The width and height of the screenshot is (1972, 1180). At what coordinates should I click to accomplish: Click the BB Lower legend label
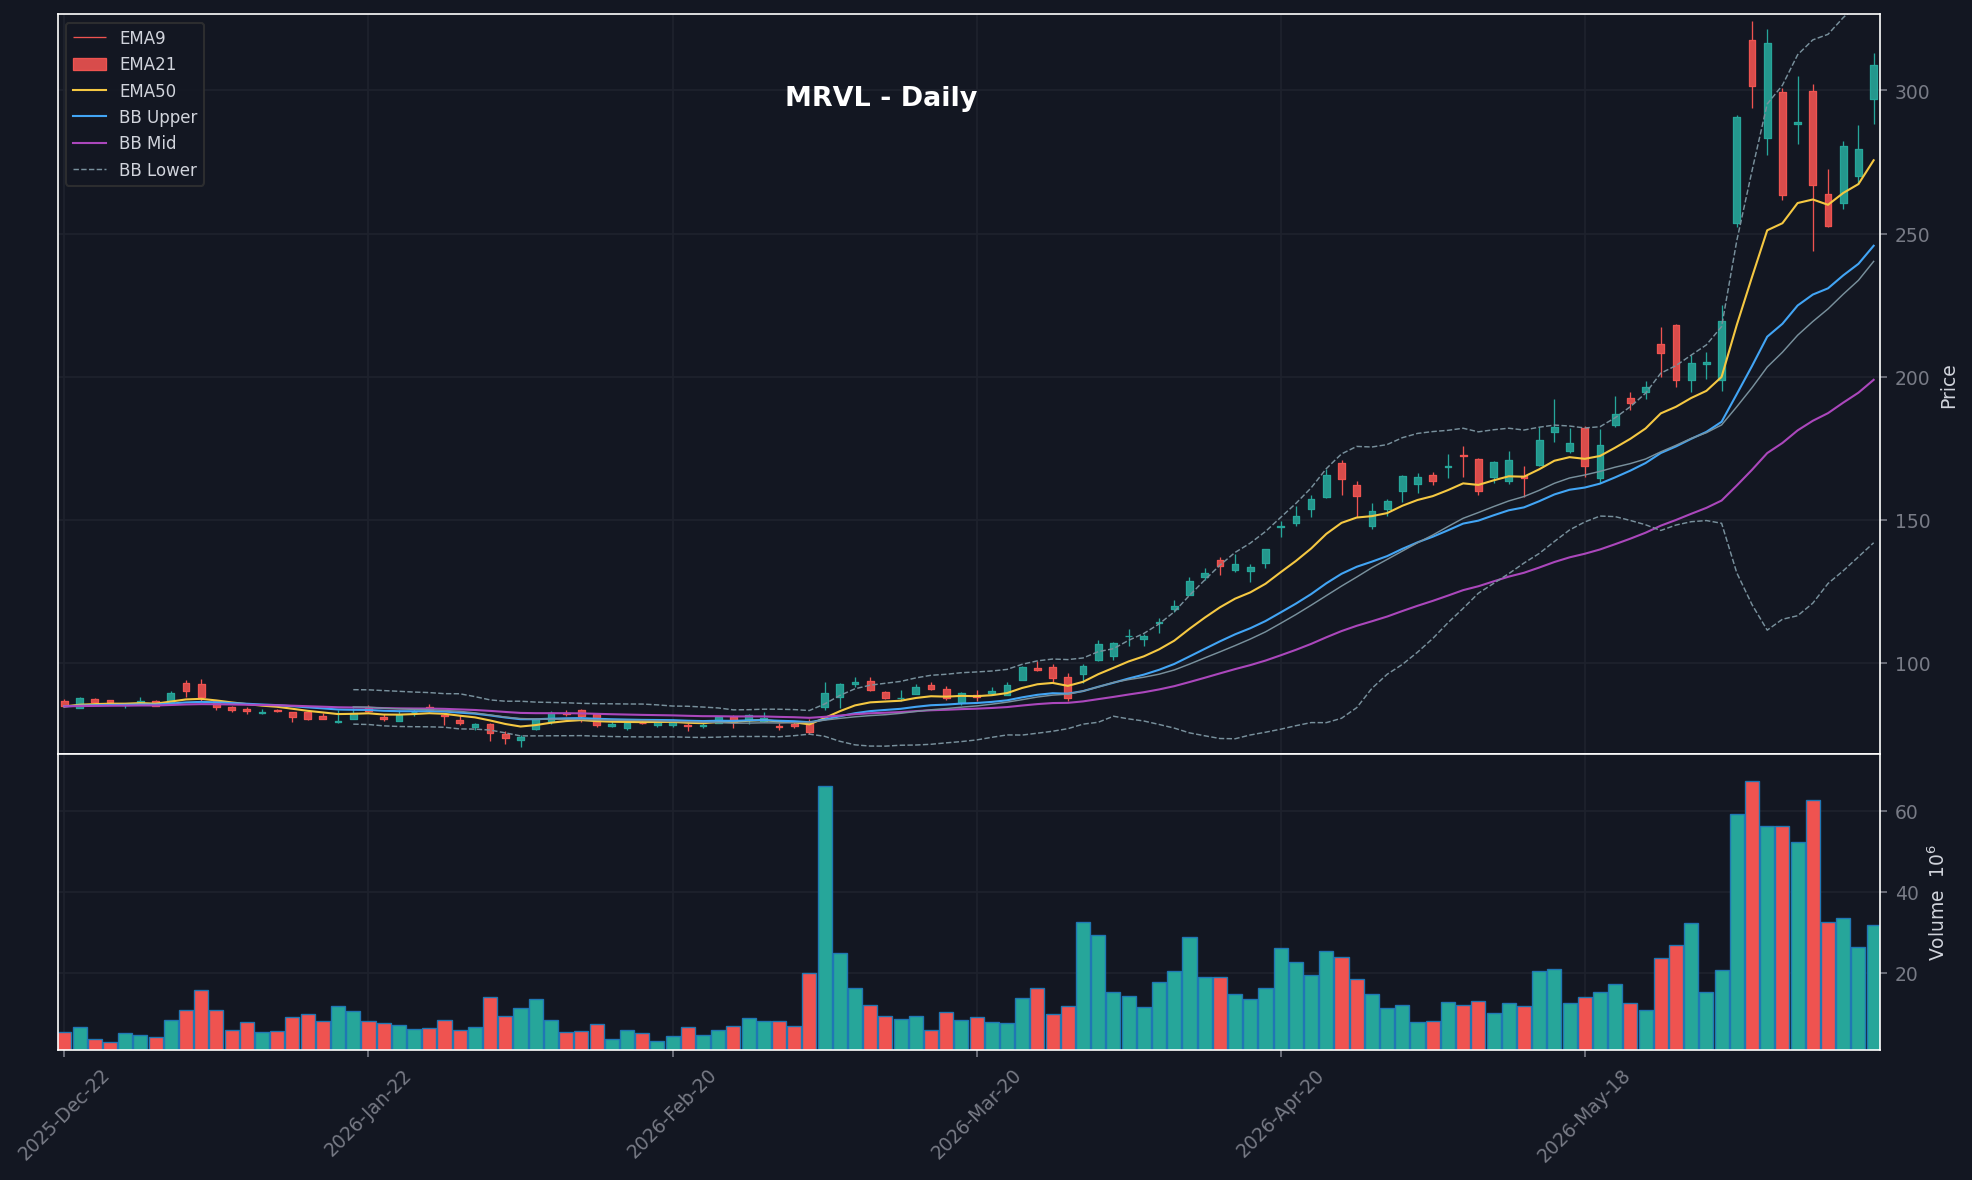[158, 170]
